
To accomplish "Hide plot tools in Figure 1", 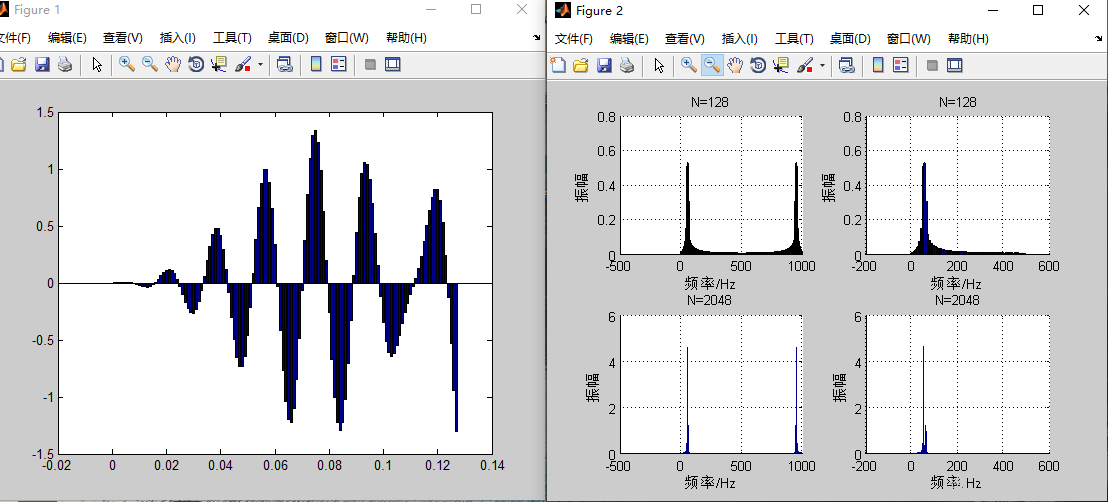I will point(370,65).
